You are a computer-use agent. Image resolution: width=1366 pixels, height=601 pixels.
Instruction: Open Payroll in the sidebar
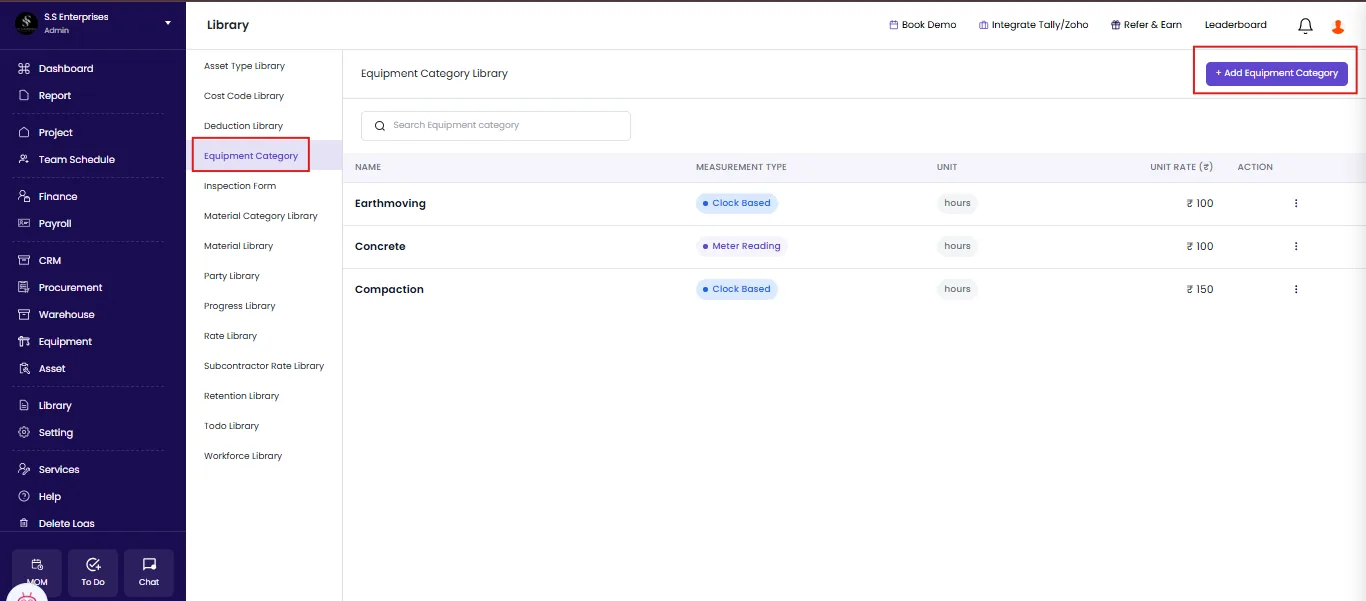(x=55, y=224)
